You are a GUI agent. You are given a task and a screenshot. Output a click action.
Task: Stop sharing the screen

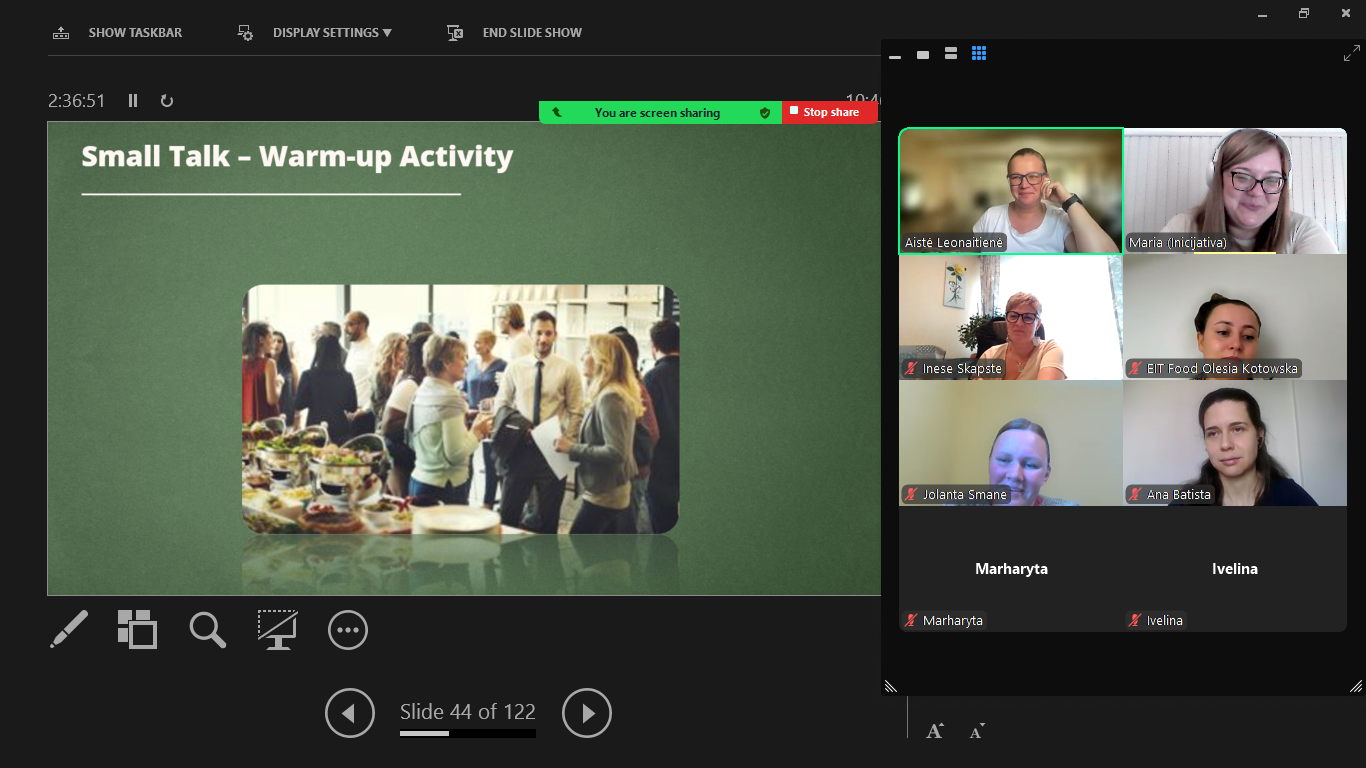829,112
